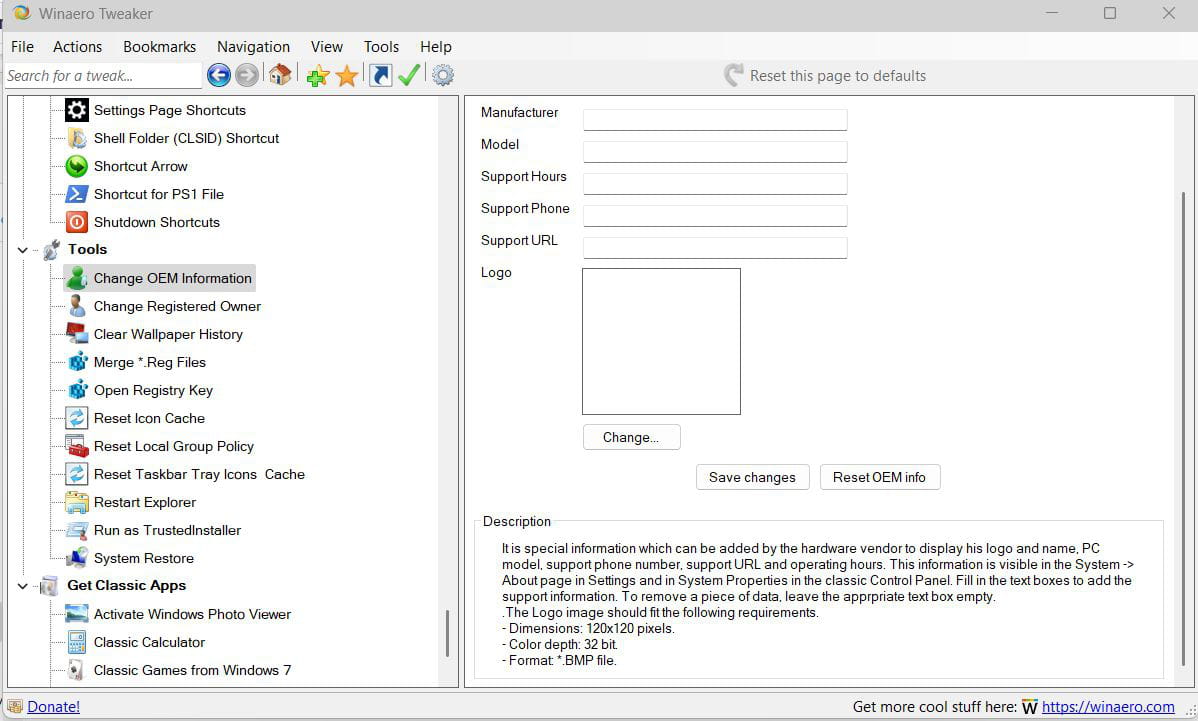Click the Support URL text field

[715, 247]
